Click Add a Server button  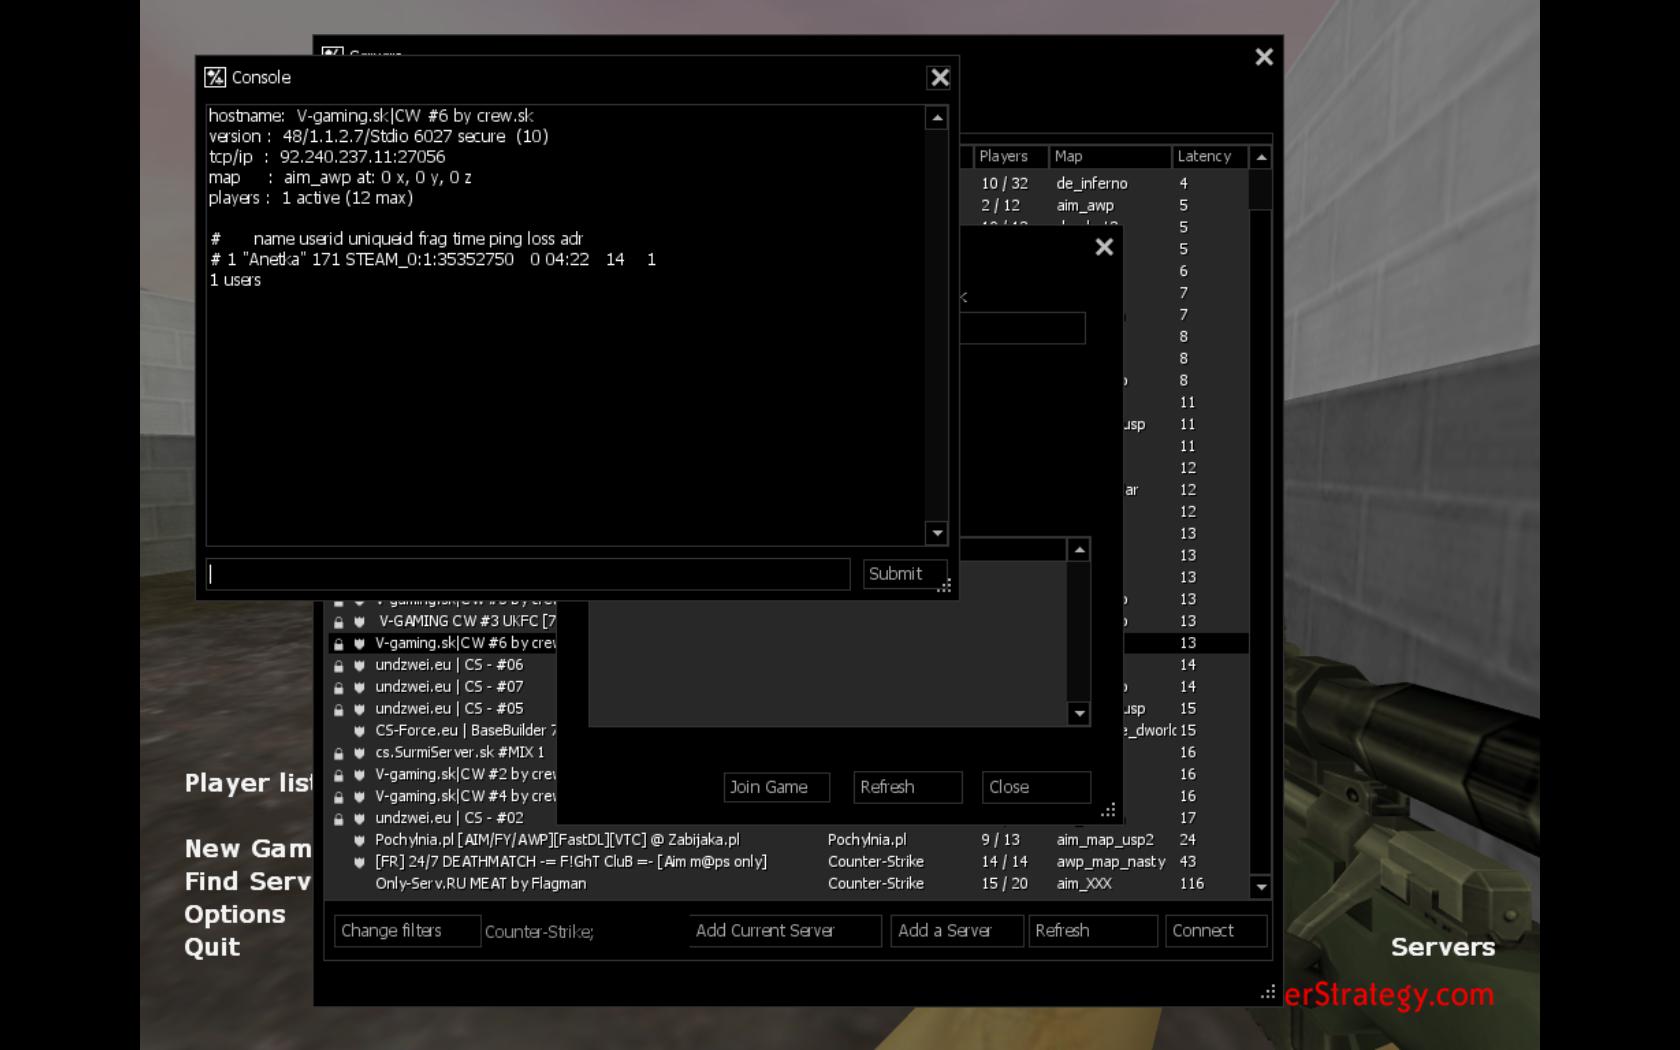pos(957,931)
